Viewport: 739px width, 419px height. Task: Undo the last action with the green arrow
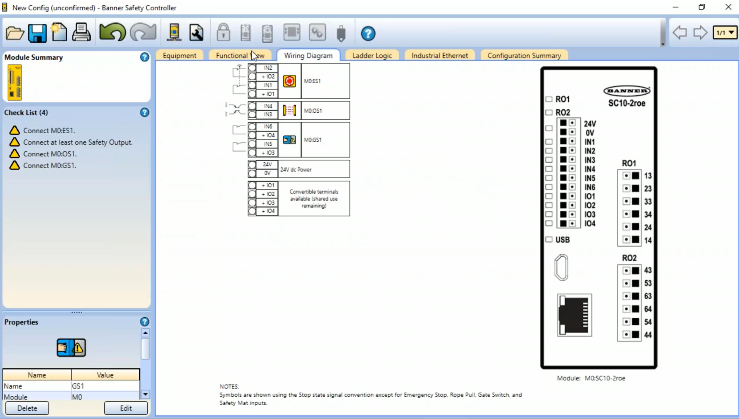112,33
